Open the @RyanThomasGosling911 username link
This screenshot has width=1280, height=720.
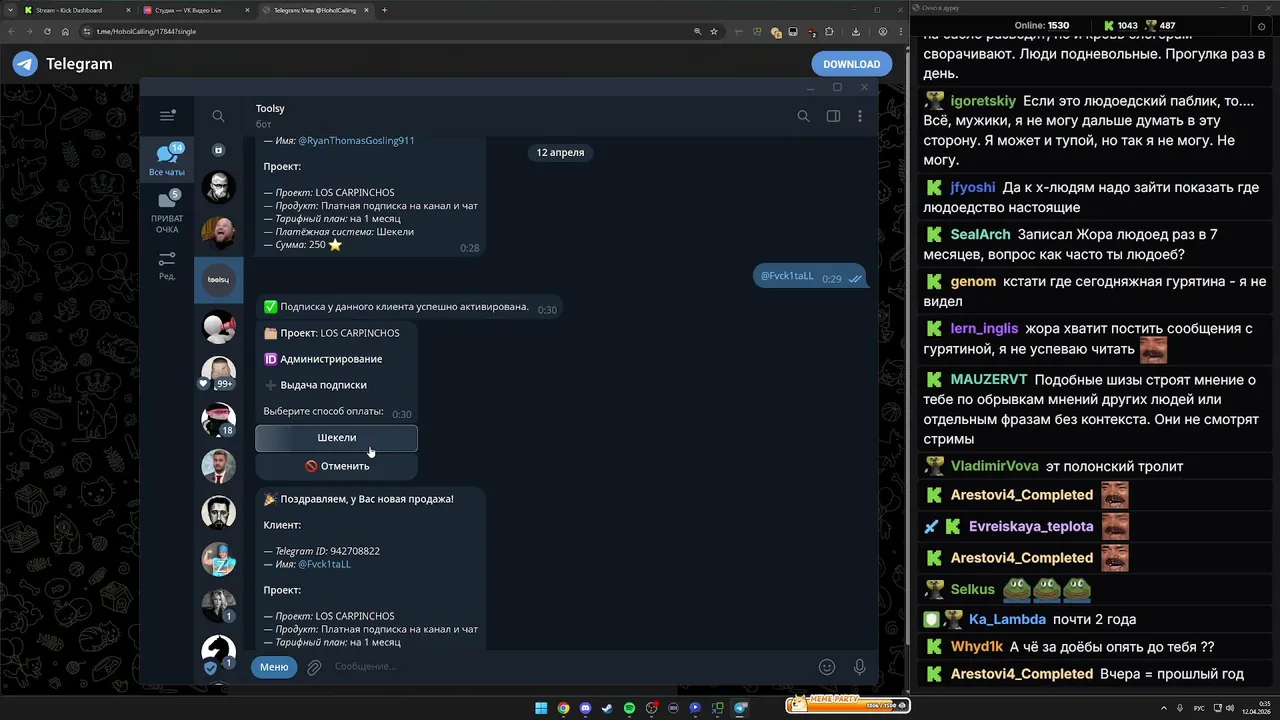(356, 141)
